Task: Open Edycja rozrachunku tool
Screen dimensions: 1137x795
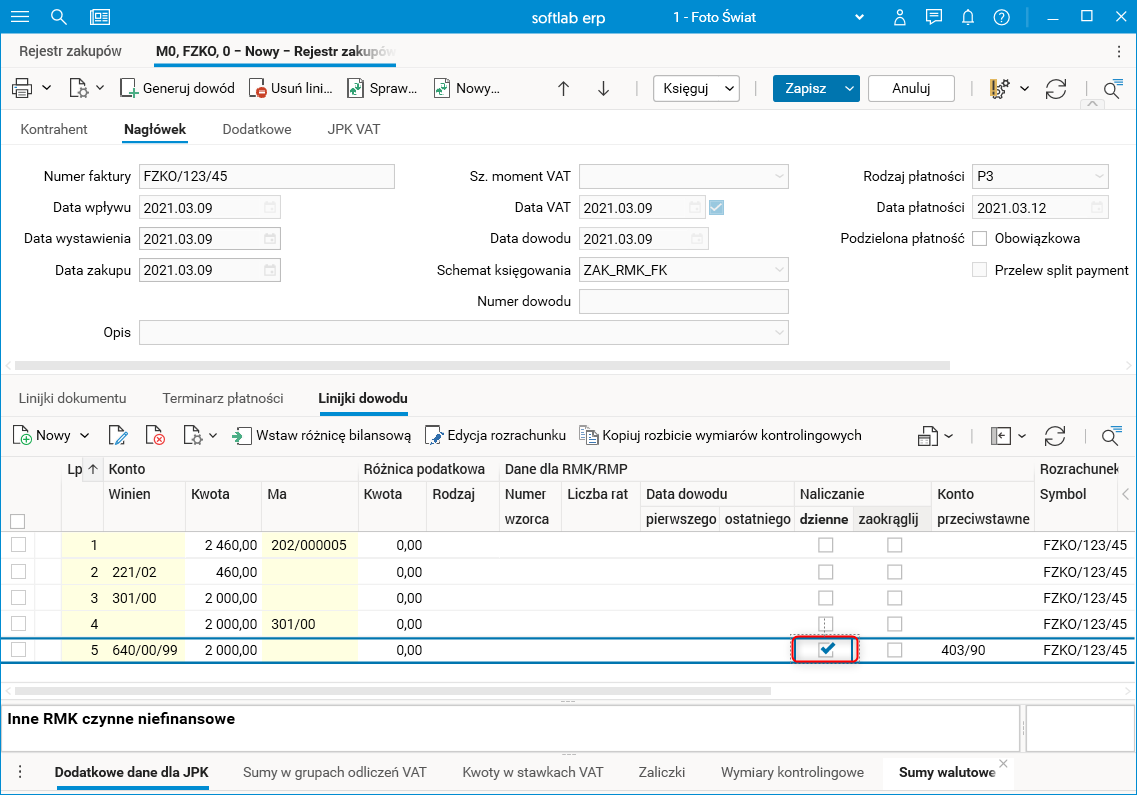Action: point(433,435)
